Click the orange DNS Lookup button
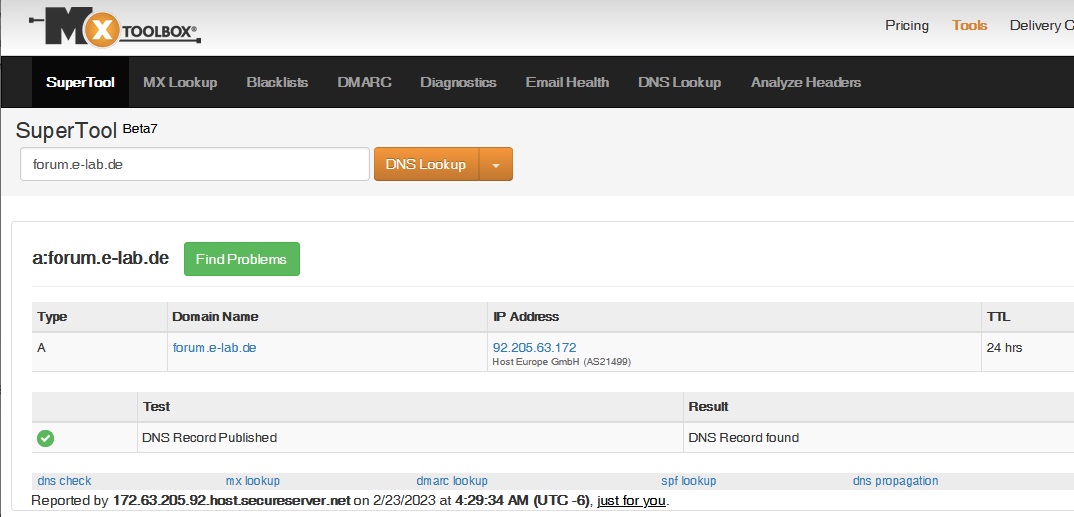Screen dimensions: 1074x517 (x=426, y=164)
